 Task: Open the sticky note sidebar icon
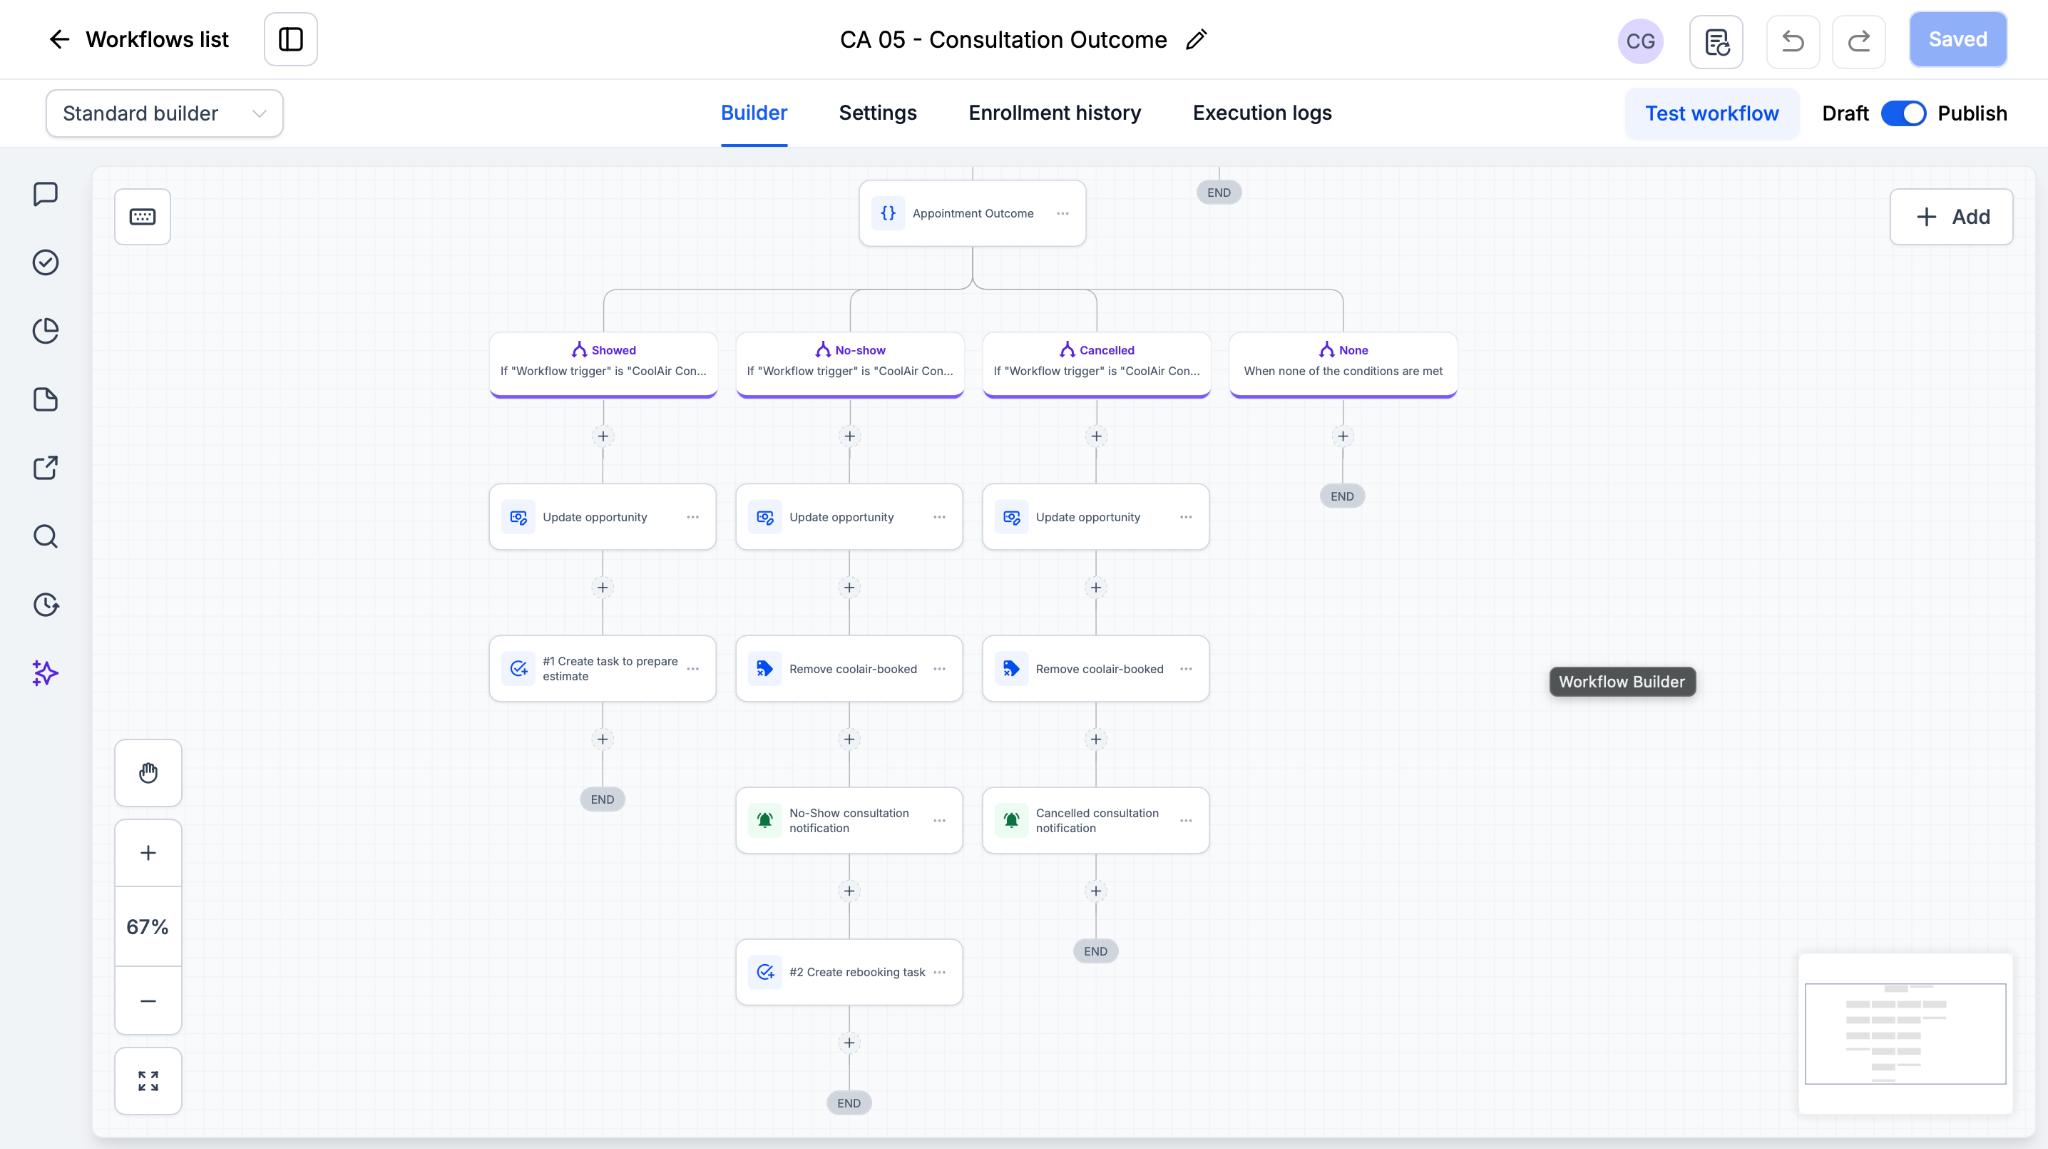click(46, 399)
